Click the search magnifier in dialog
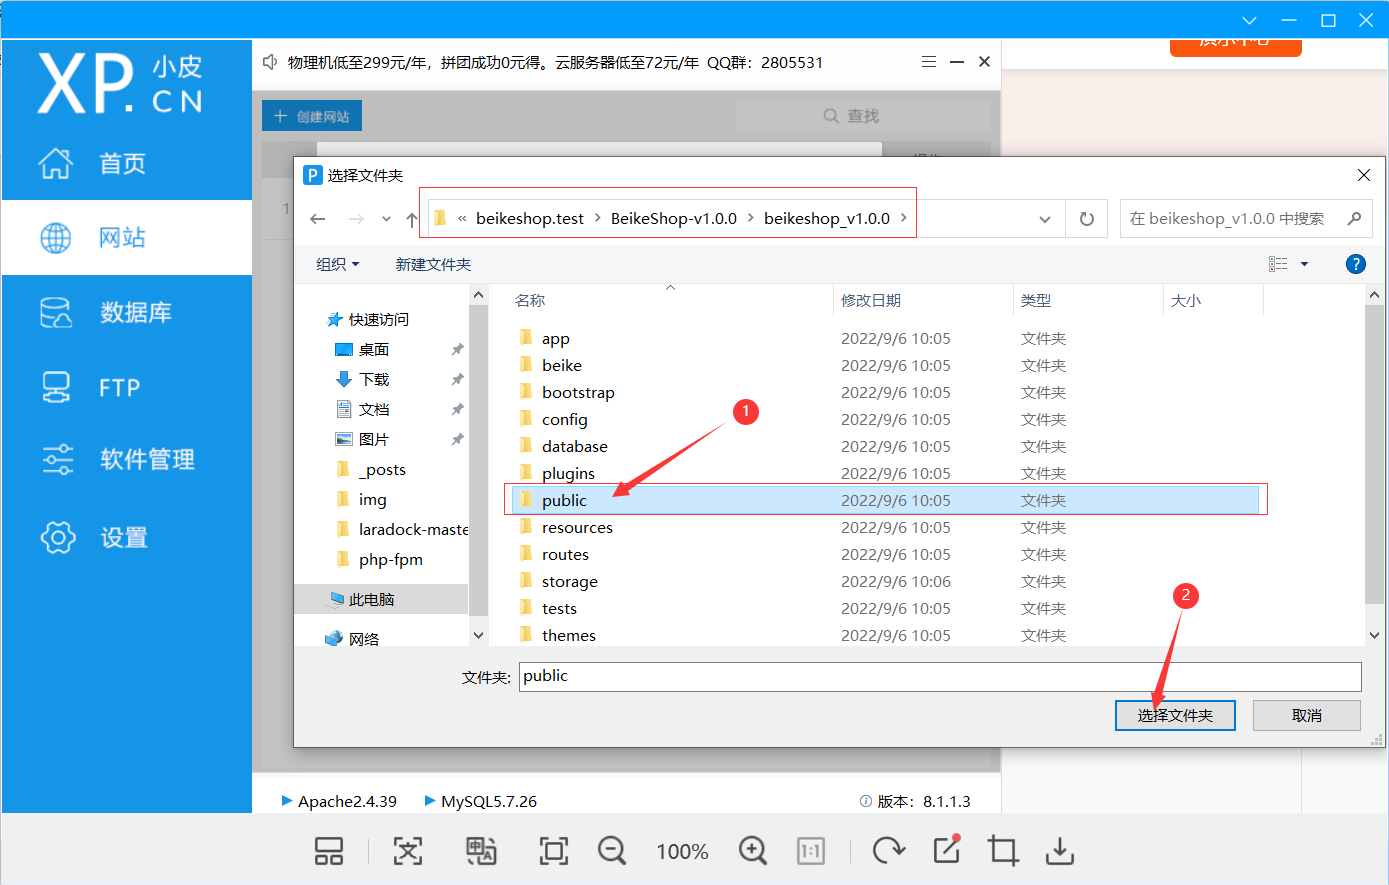 coord(1355,218)
